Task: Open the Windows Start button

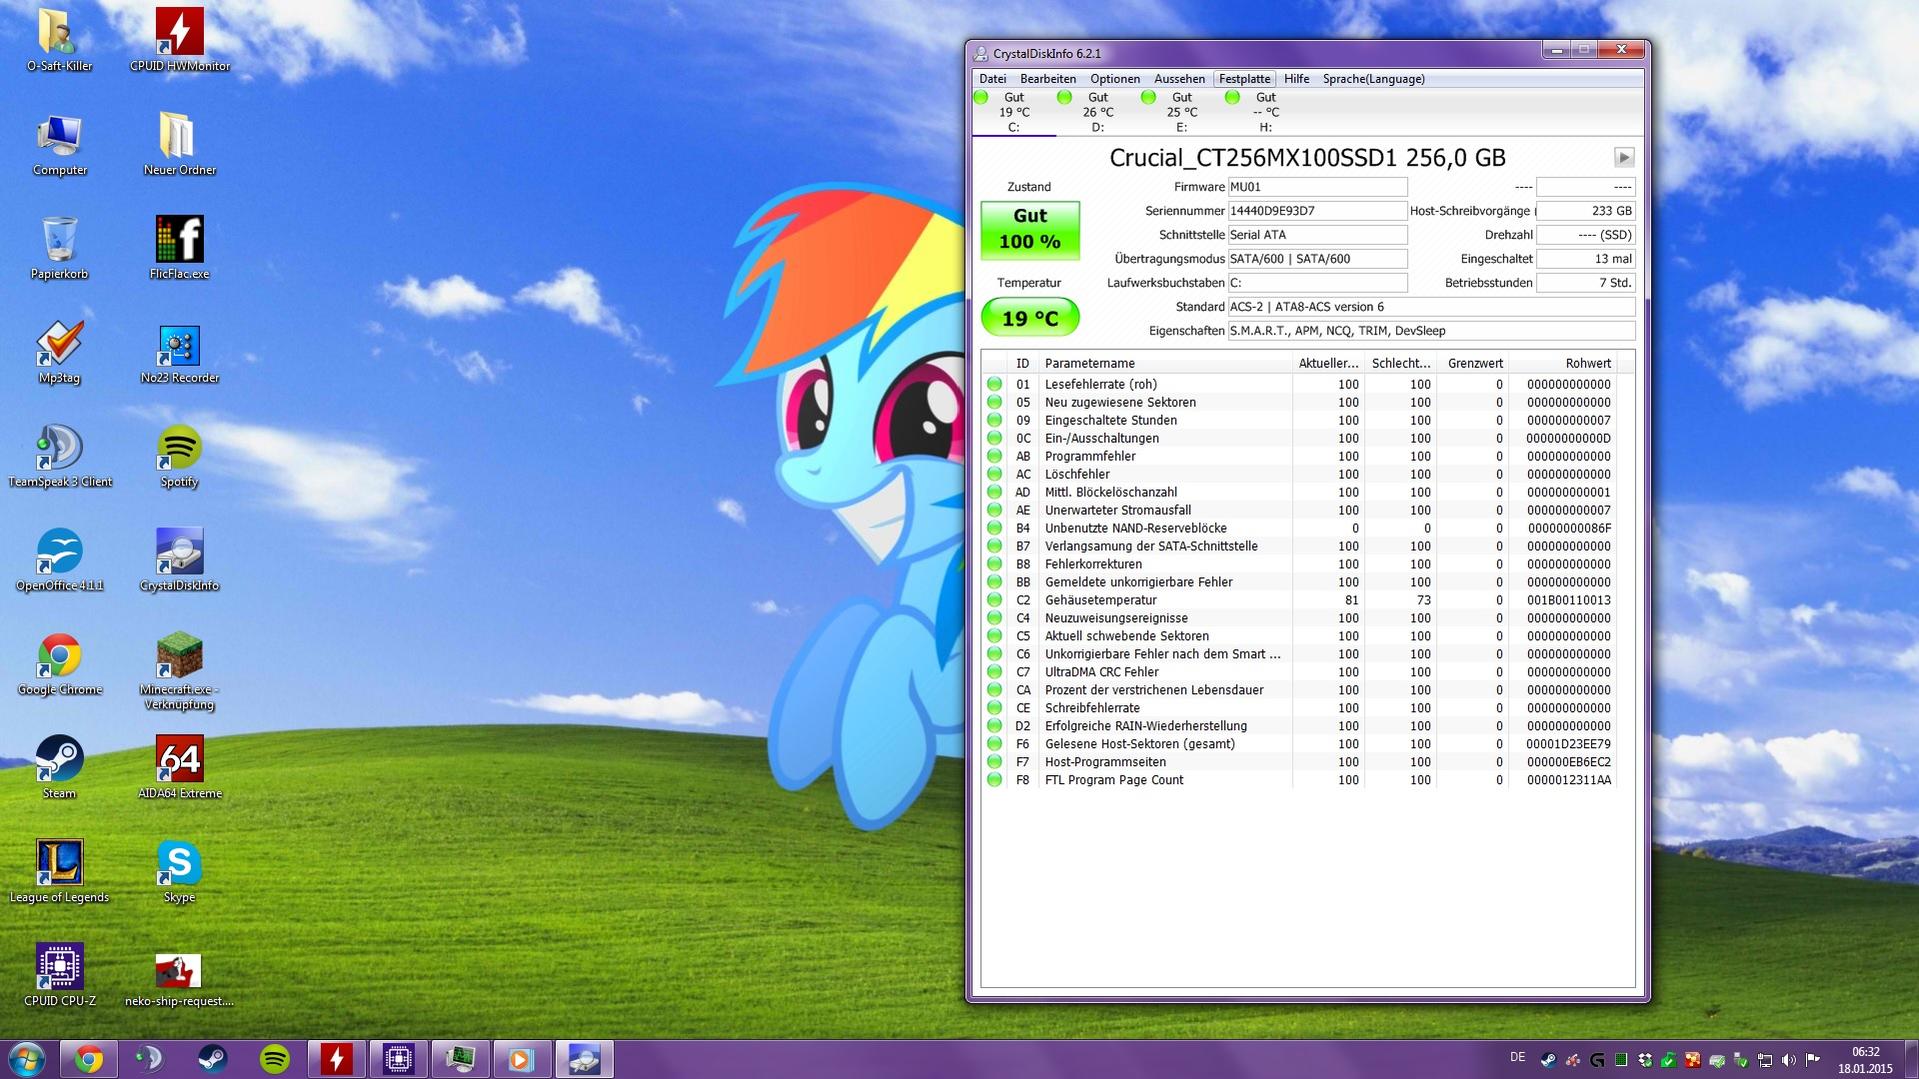Action: [27, 1059]
